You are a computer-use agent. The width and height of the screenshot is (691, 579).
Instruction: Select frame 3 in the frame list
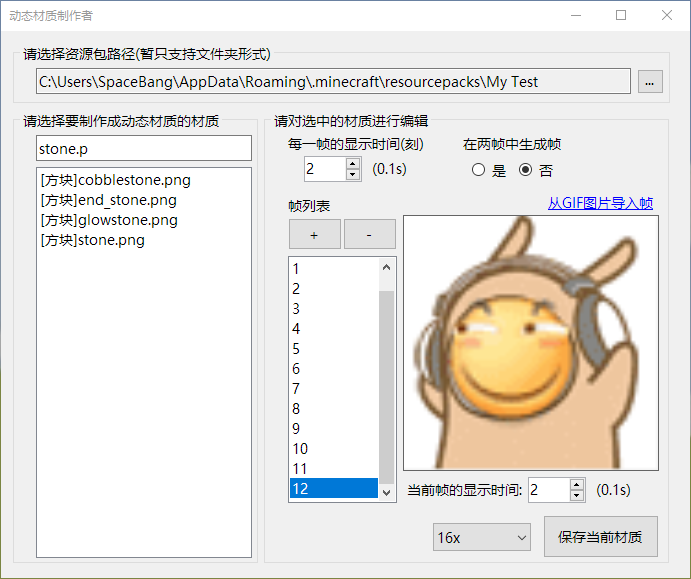pos(334,308)
